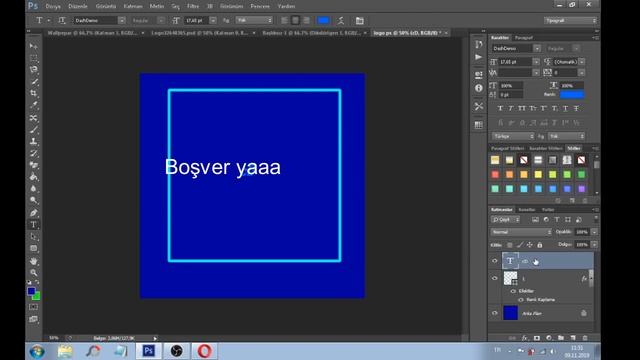Screen dimensions: 640x360
Task: Open font size dropdown in options bar
Action: pos(213,20)
